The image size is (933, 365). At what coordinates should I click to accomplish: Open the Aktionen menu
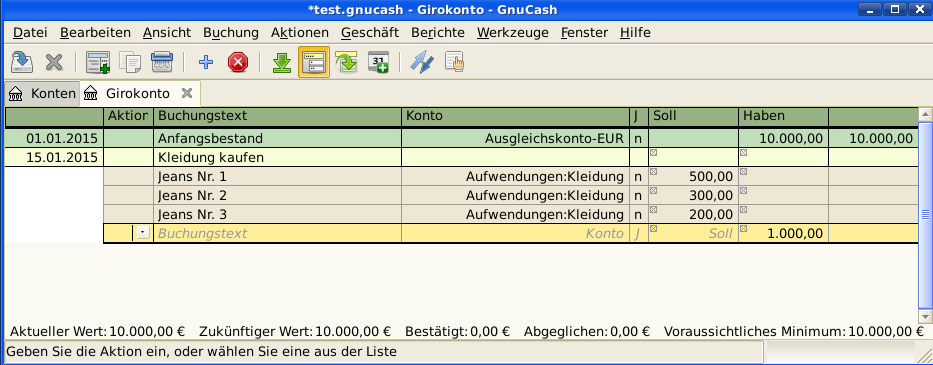pyautogui.click(x=300, y=33)
